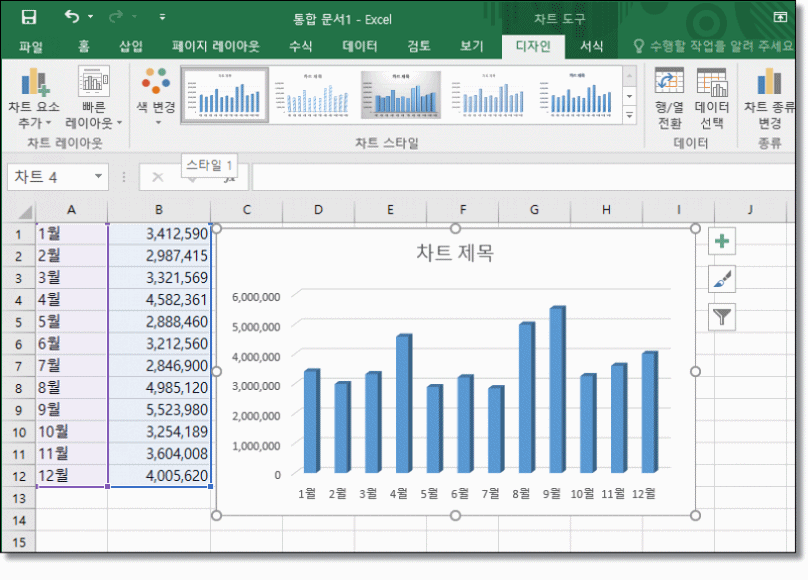Viewport: 808px width, 580px height.
Task: Apply chart style 1 thumbnail
Action: 225,95
